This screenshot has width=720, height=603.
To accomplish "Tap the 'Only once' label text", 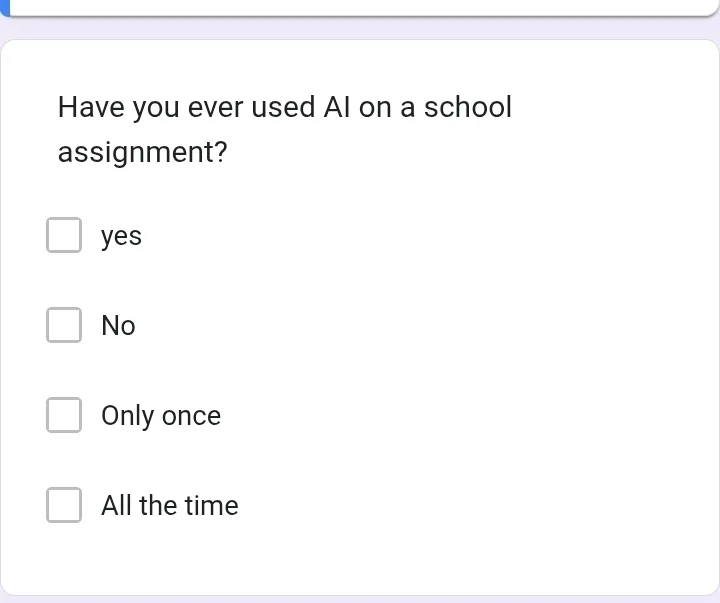I will click(x=160, y=416).
